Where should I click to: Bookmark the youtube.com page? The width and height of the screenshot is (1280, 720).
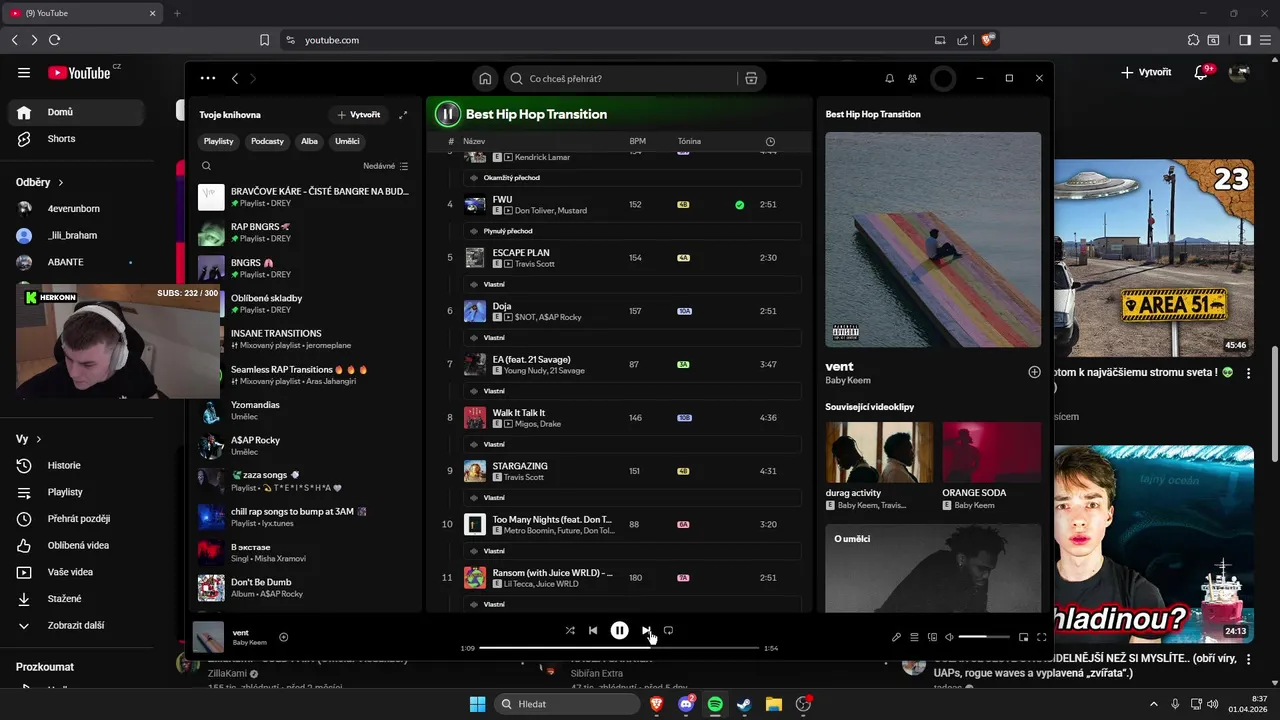point(264,40)
